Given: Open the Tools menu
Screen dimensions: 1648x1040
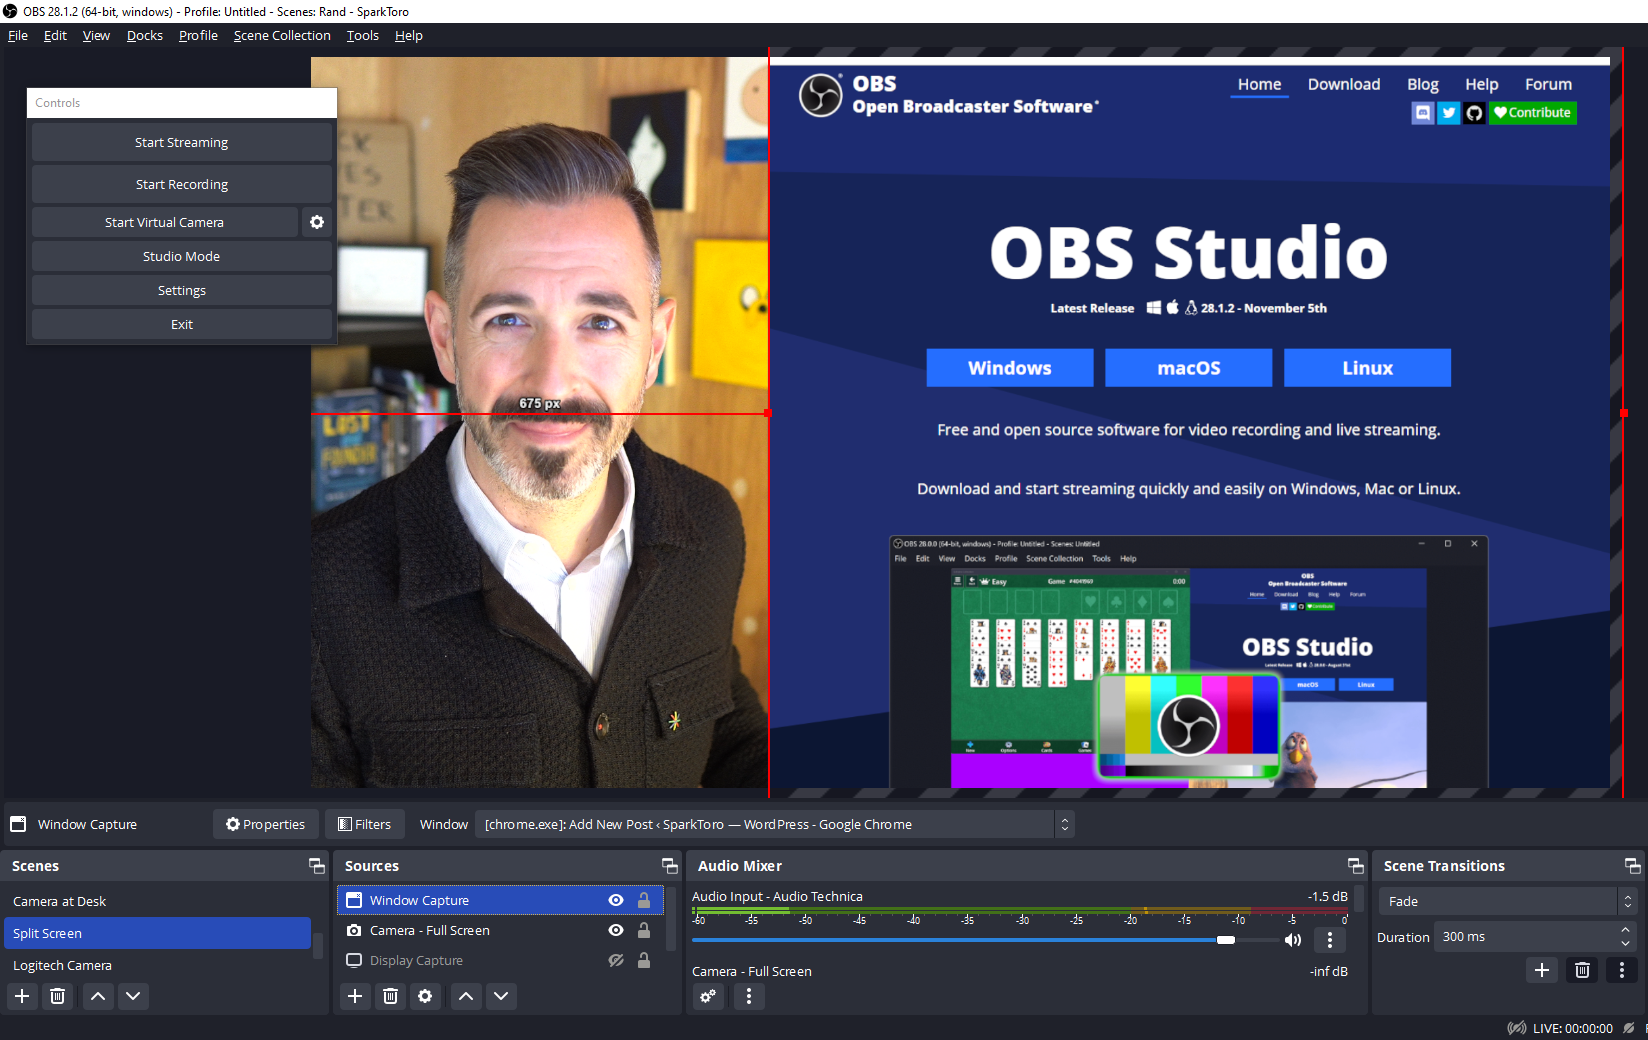Looking at the screenshot, I should click(362, 35).
